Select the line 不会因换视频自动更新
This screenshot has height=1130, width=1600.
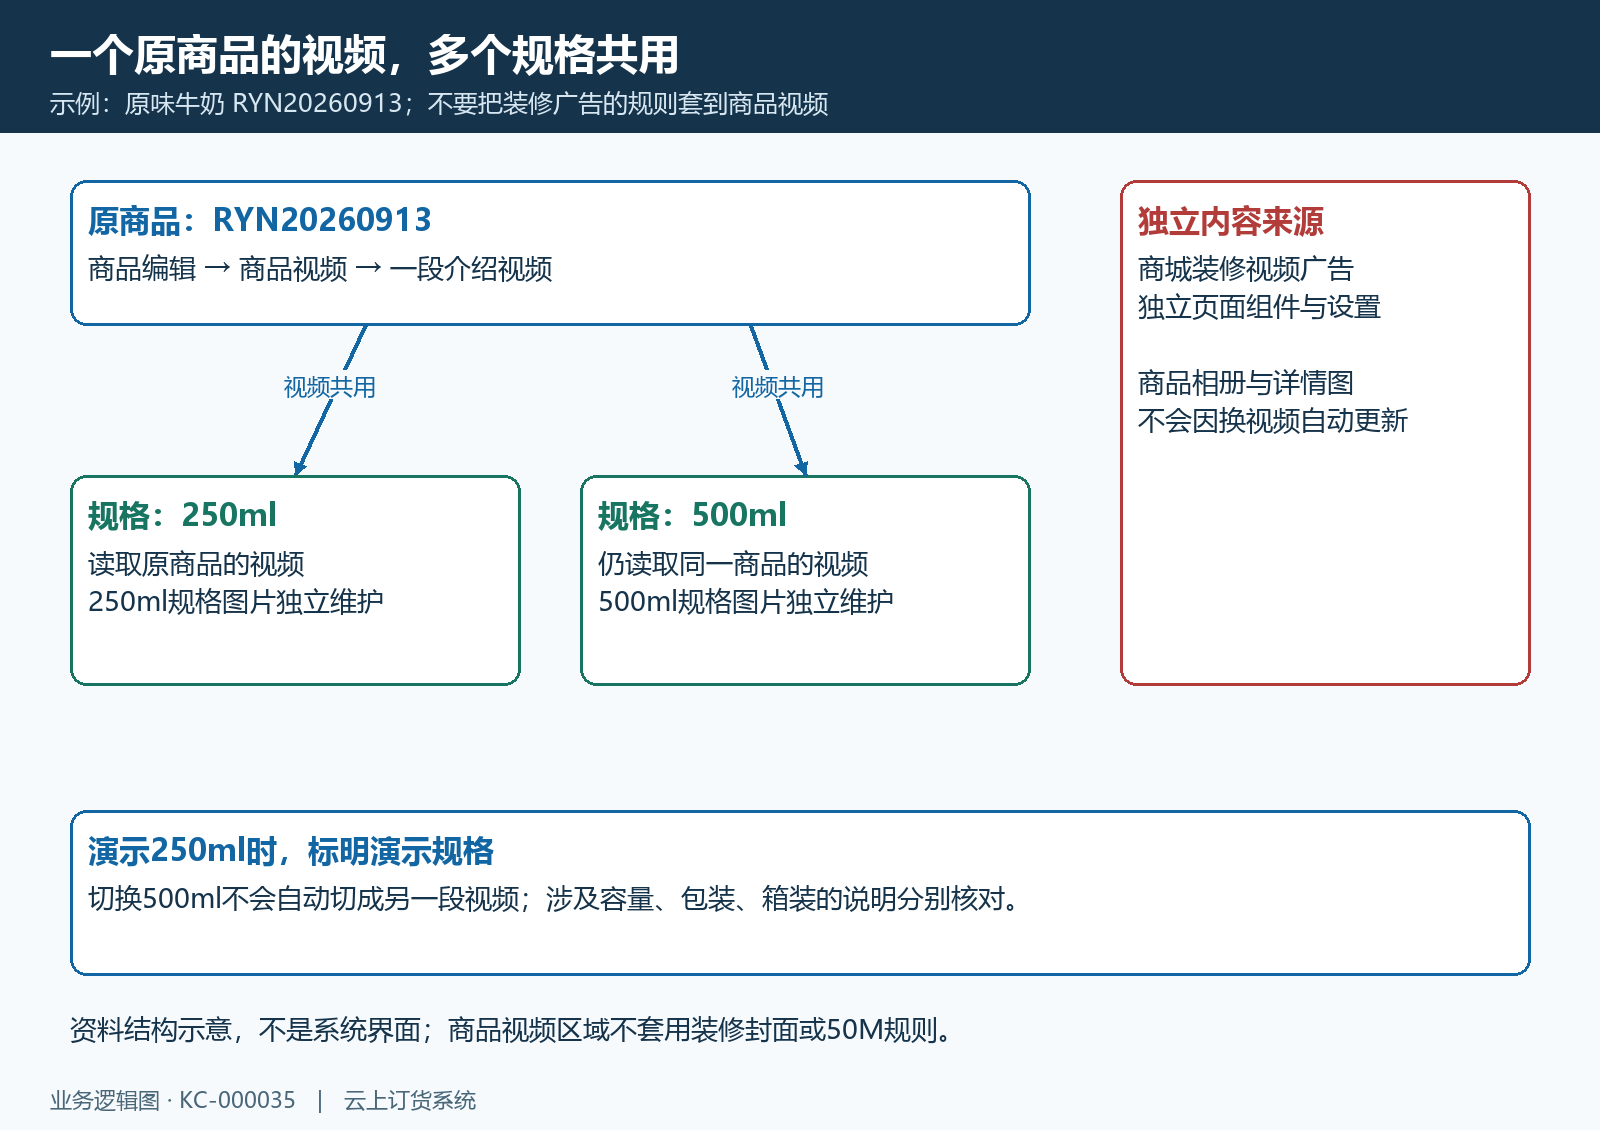point(1273,421)
